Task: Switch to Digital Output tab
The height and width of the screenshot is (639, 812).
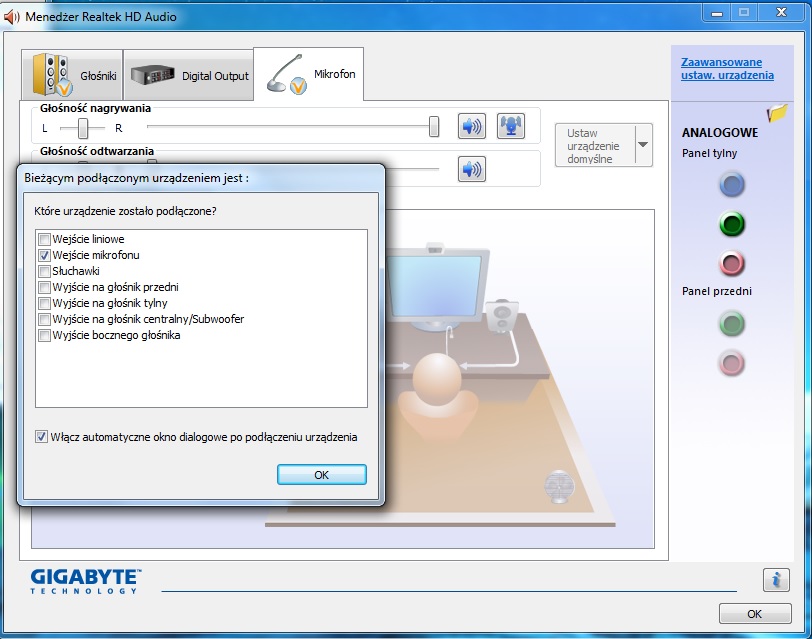Action: coord(188,76)
